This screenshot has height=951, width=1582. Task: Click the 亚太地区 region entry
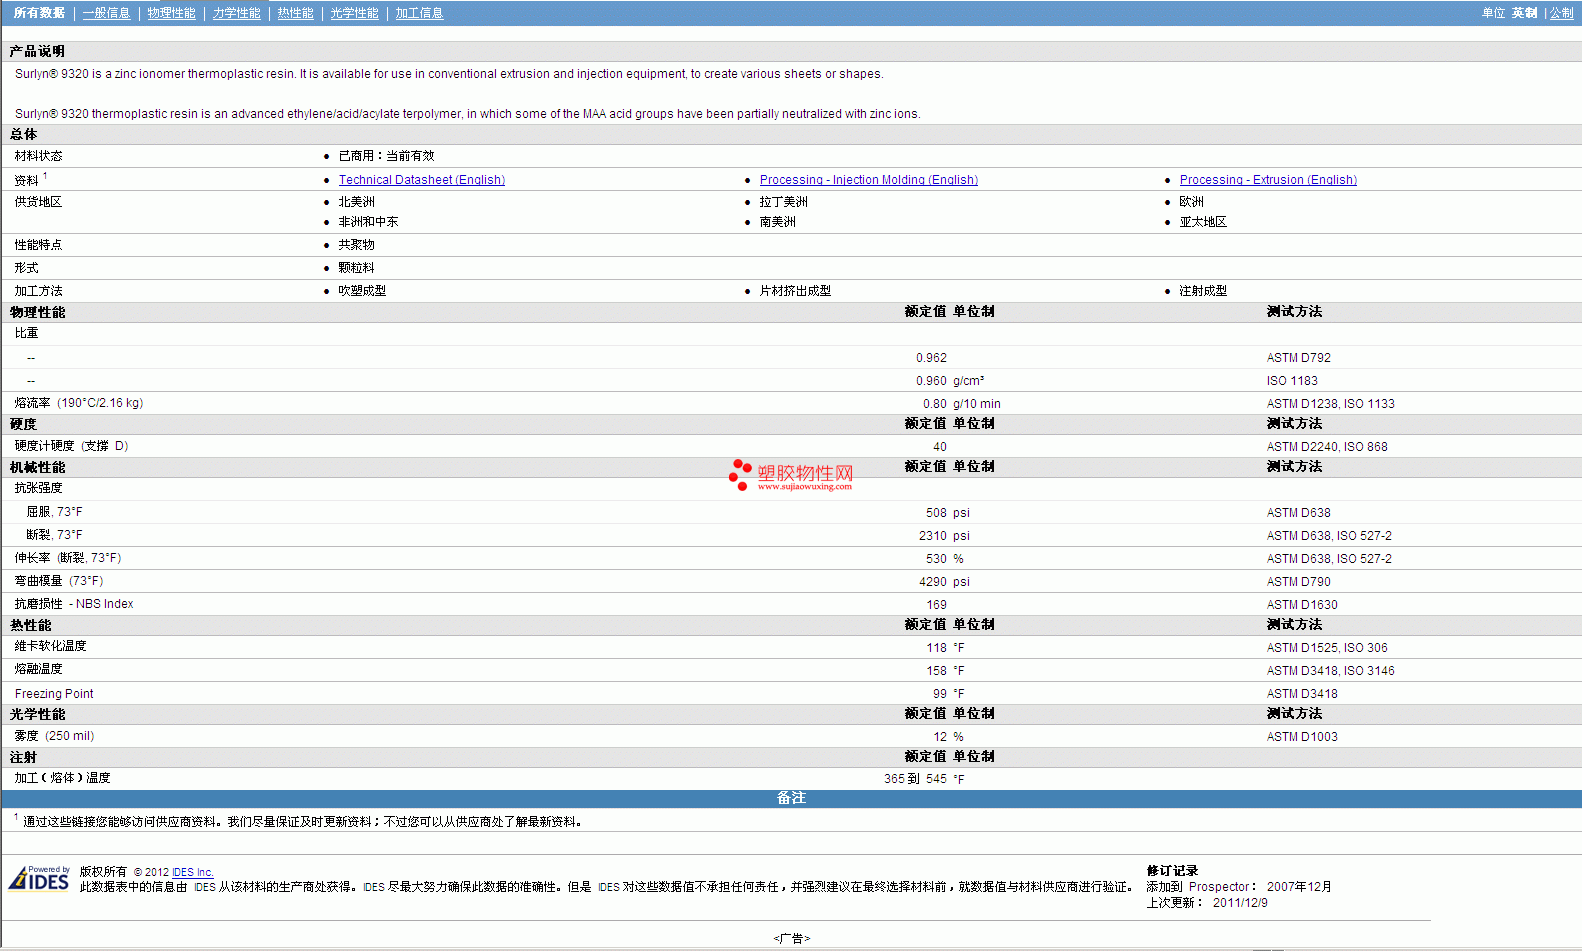coord(1203,222)
